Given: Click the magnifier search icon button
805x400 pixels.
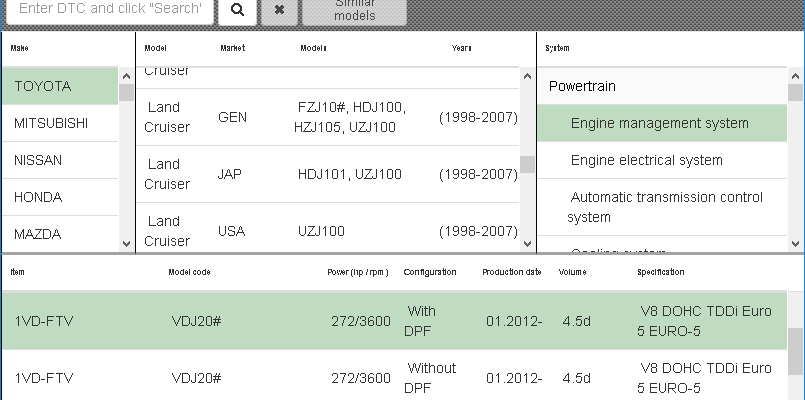Looking at the screenshot, I should tap(237, 10).
